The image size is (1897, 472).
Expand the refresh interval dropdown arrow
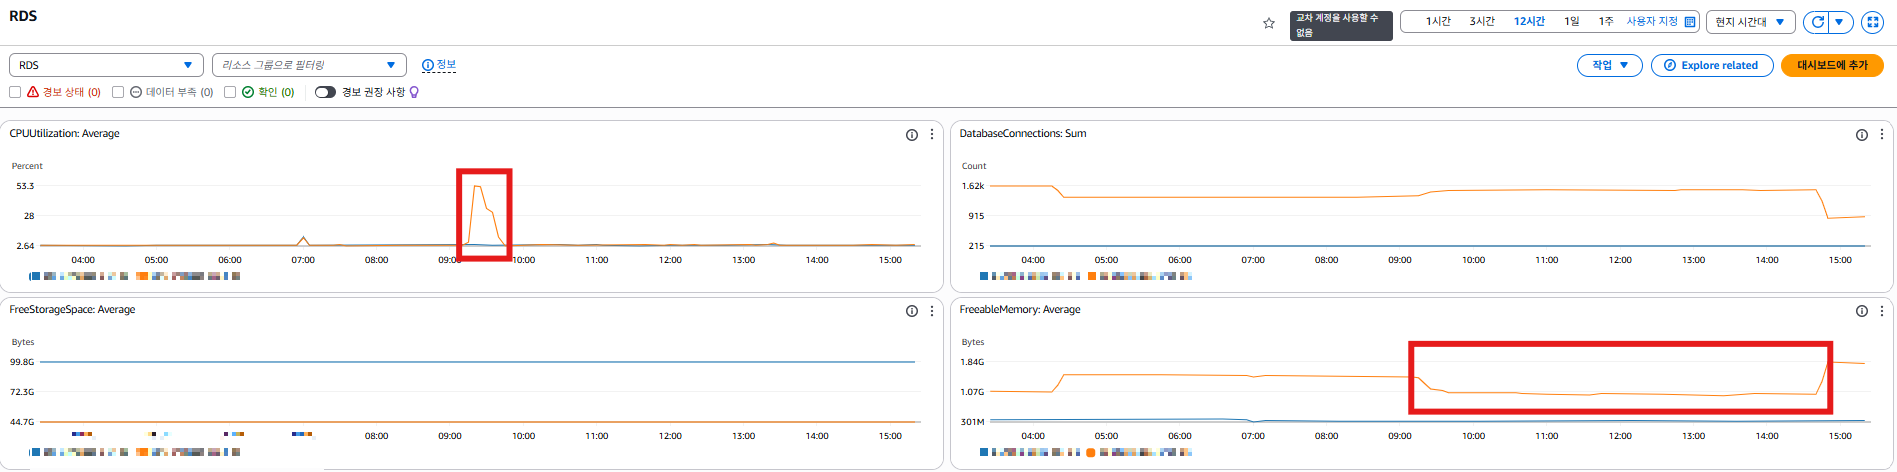[1839, 22]
